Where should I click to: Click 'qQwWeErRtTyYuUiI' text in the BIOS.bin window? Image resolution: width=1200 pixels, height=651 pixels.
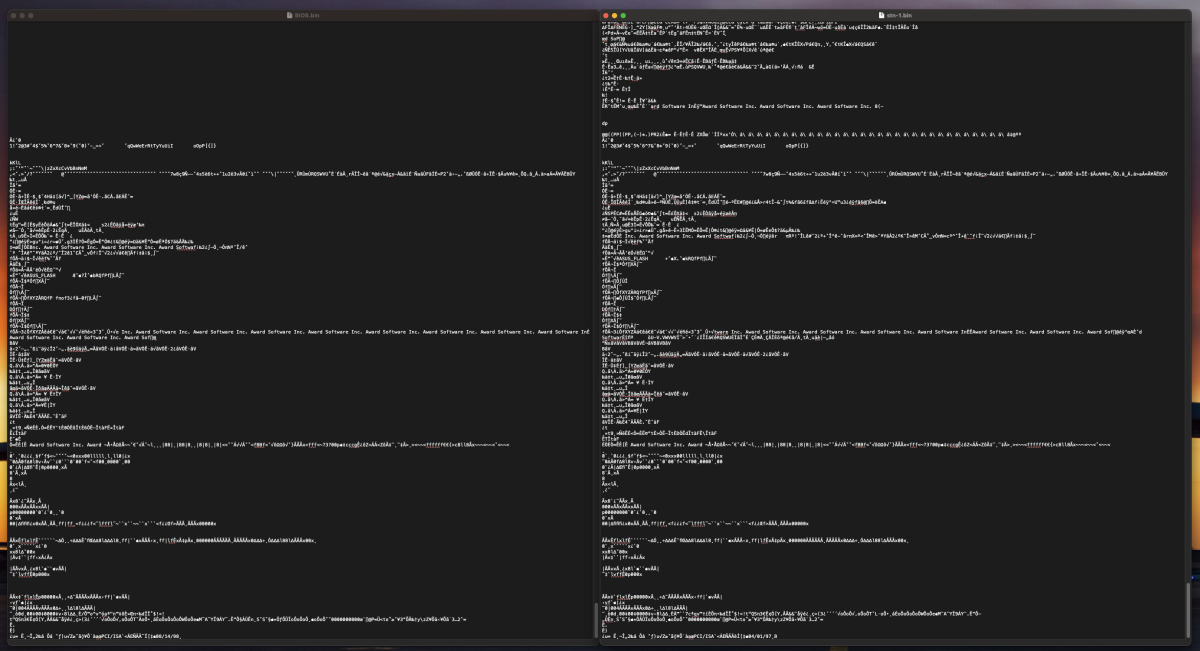pos(150,144)
